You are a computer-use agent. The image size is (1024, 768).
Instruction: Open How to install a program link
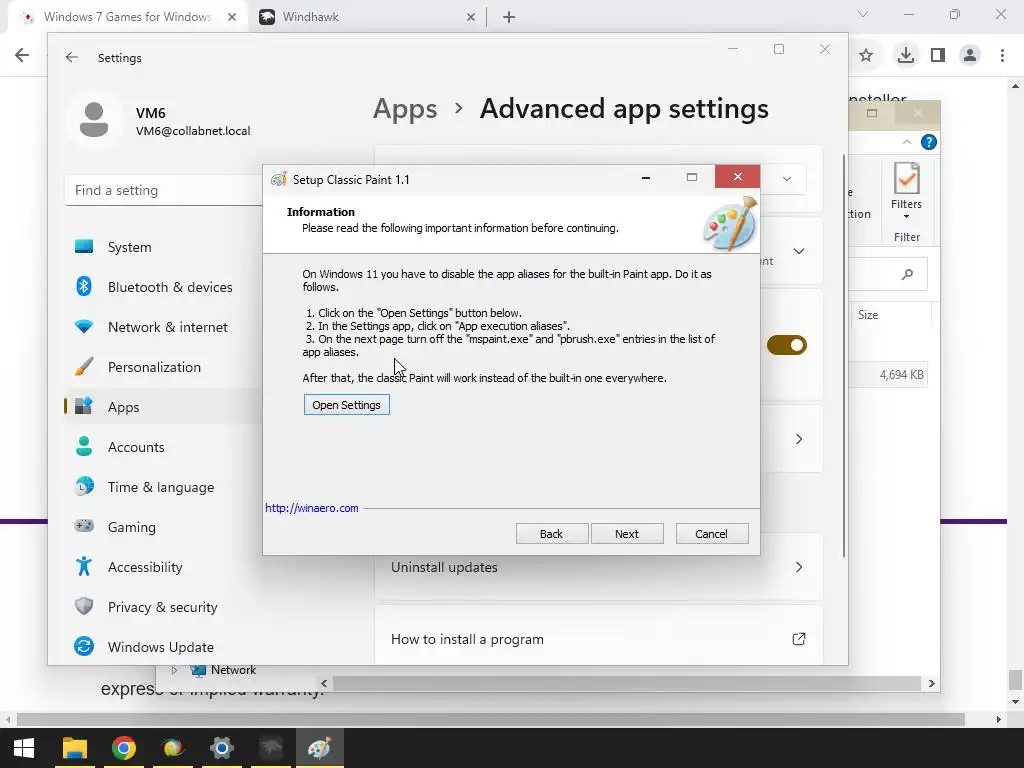(598, 639)
